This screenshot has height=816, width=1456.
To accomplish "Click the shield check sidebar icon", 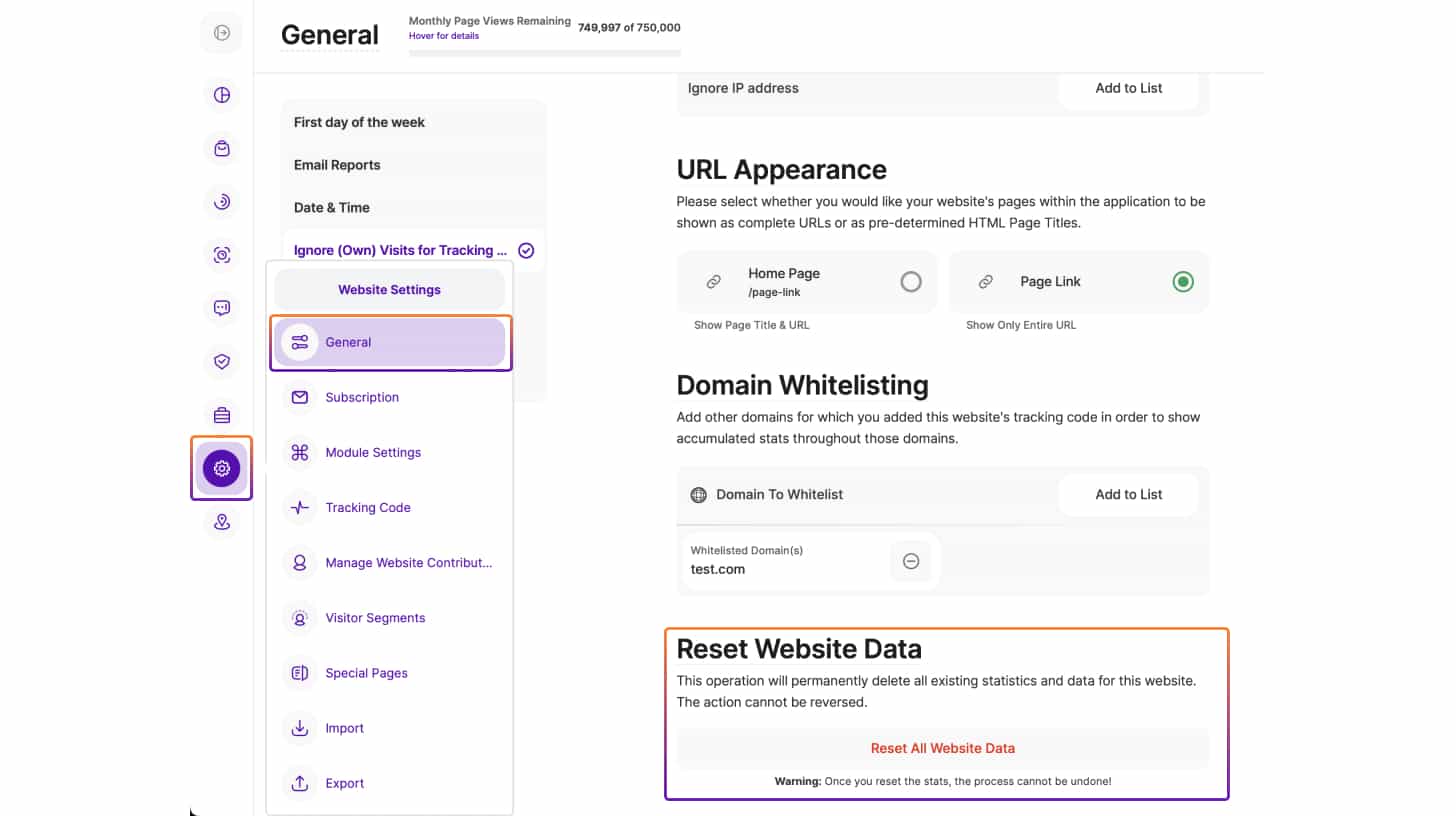I will pyautogui.click(x=222, y=361).
